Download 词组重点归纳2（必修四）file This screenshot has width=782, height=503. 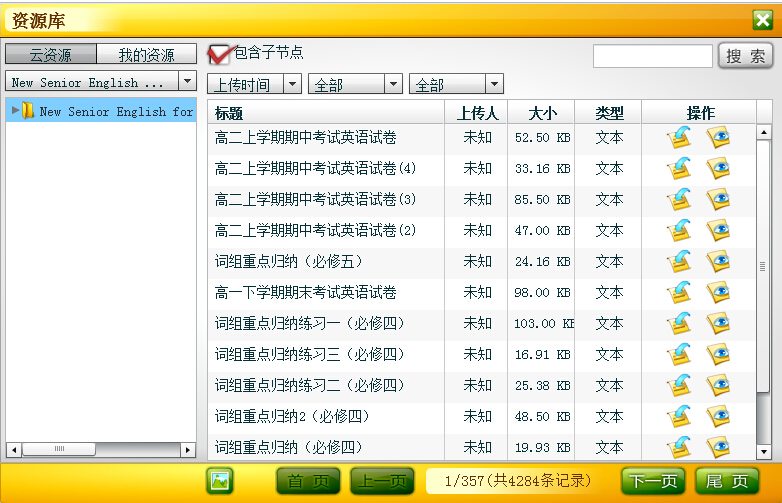(680, 416)
